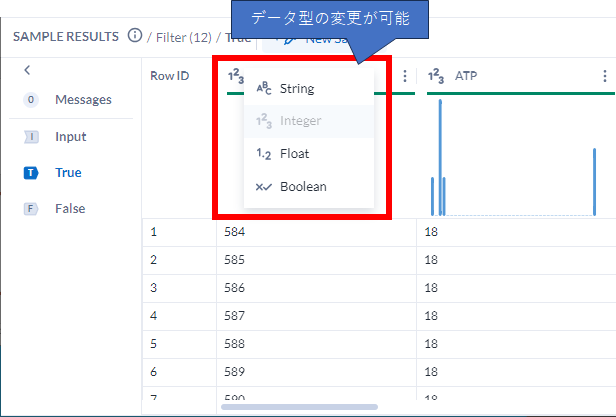
Task: Click the grayed Integer type option
Action: click(300, 121)
